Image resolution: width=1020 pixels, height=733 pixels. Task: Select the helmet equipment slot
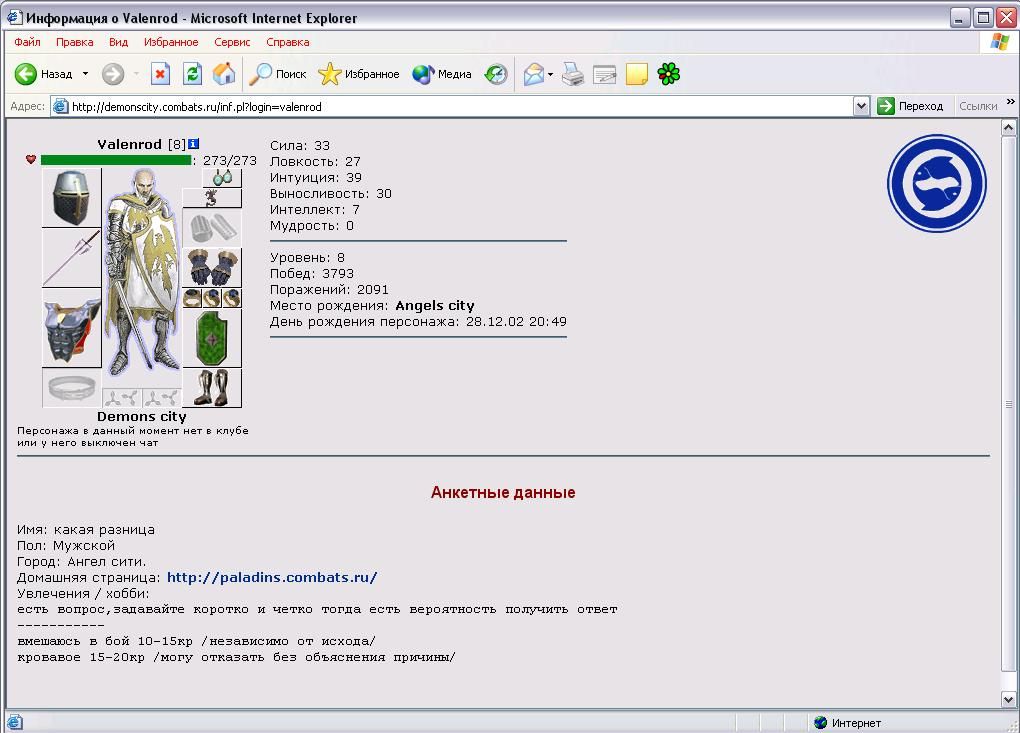tap(72, 198)
